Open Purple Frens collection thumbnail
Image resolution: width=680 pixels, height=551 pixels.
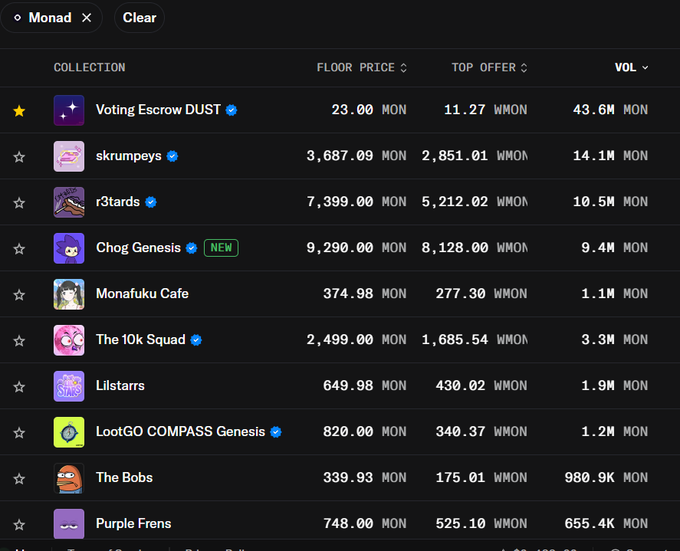[x=69, y=524]
